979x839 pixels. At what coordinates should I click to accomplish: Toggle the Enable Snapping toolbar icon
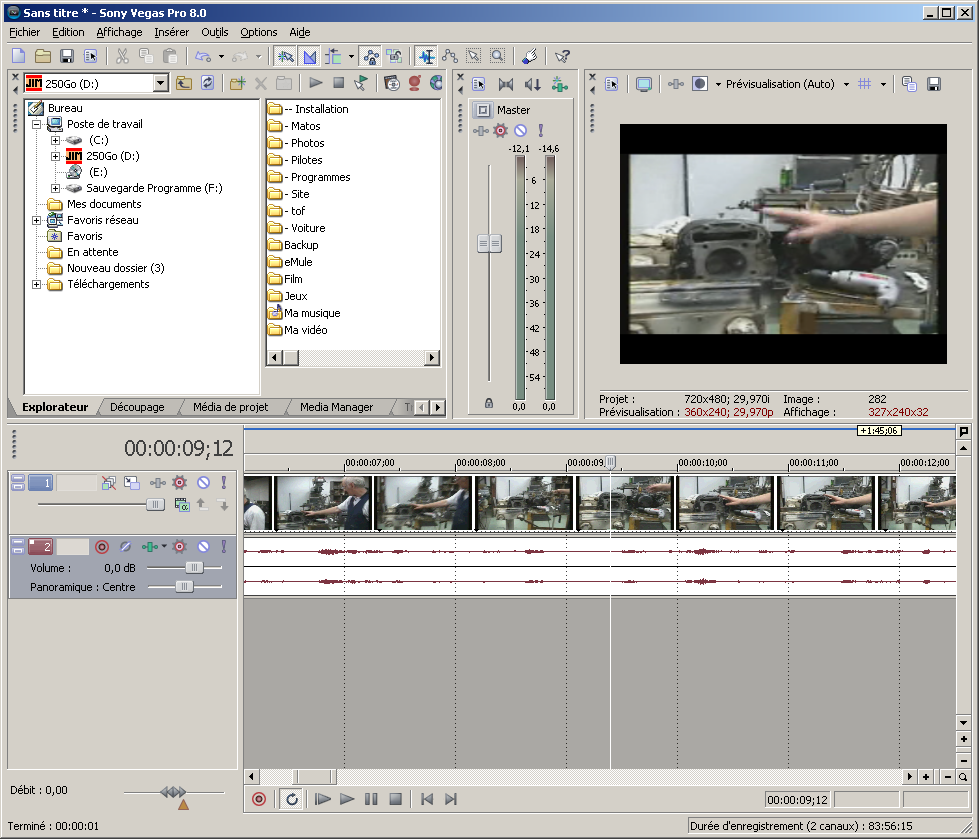pyautogui.click(x=286, y=57)
